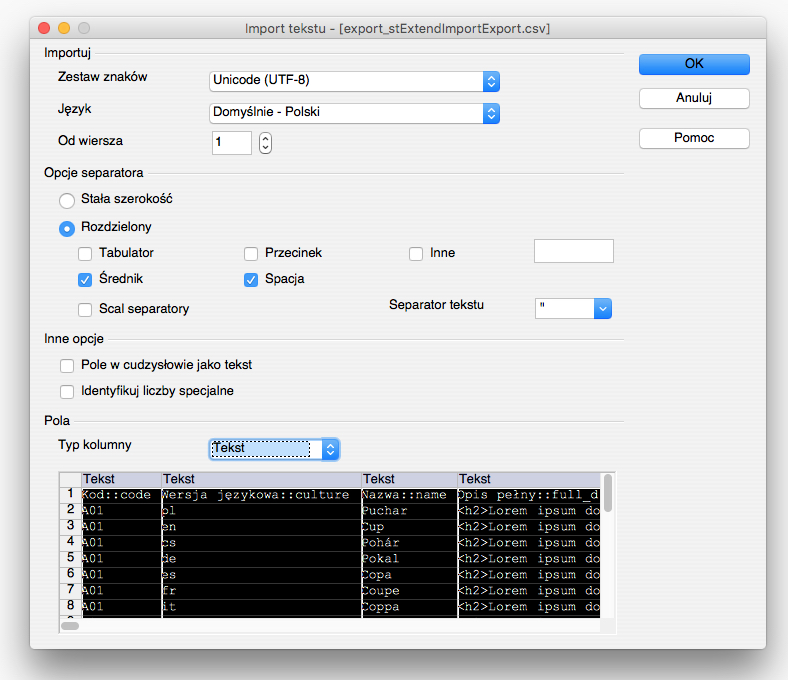The image size is (788, 680).
Task: Enable the Przecinek separator checkbox
Action: 251,254
